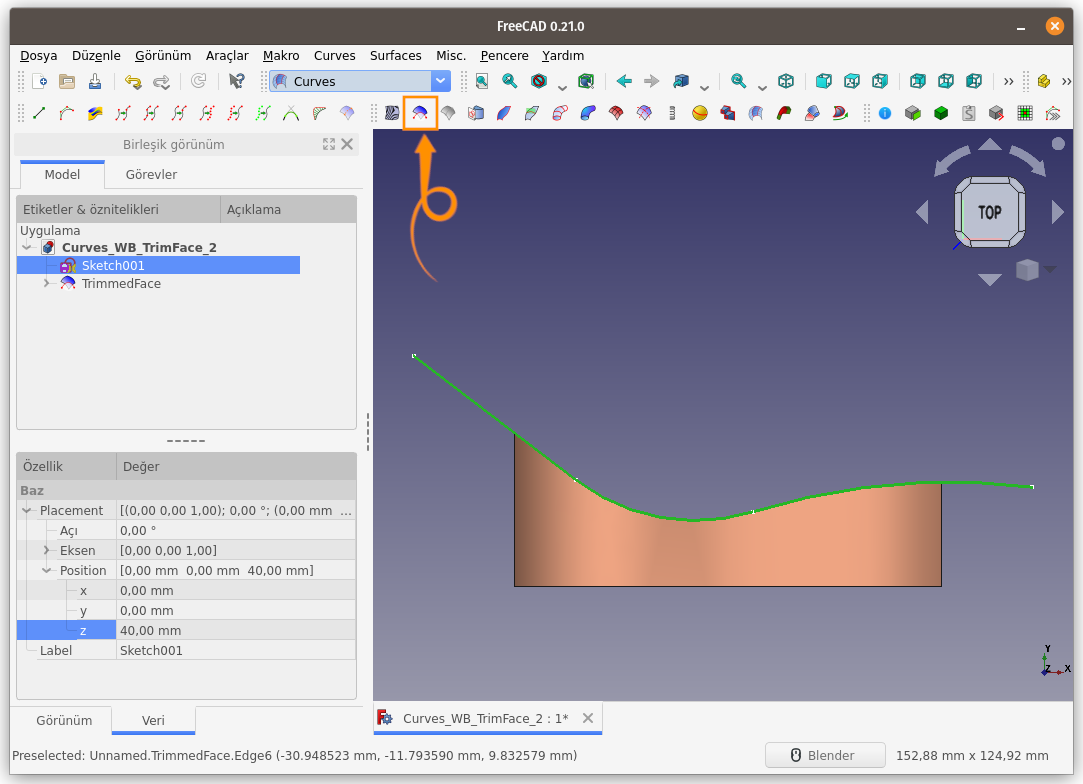Click the blue info measurement icon
Screen dimensions: 1083x784
tap(884, 113)
